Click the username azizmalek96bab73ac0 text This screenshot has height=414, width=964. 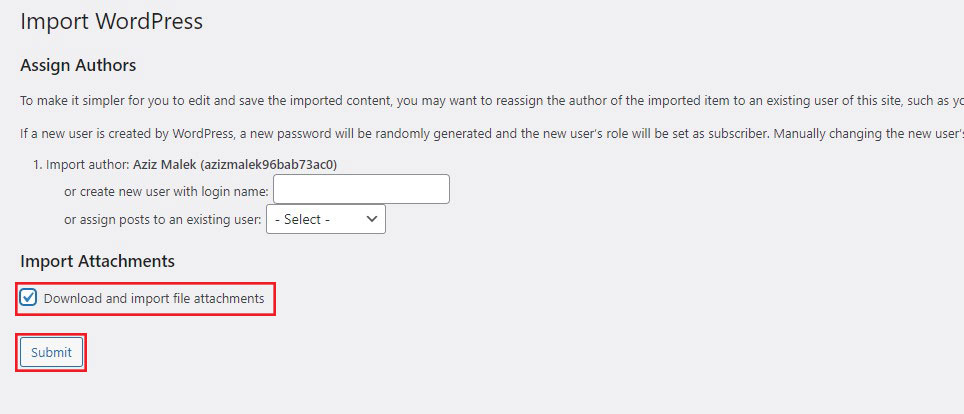pyautogui.click(x=269, y=165)
